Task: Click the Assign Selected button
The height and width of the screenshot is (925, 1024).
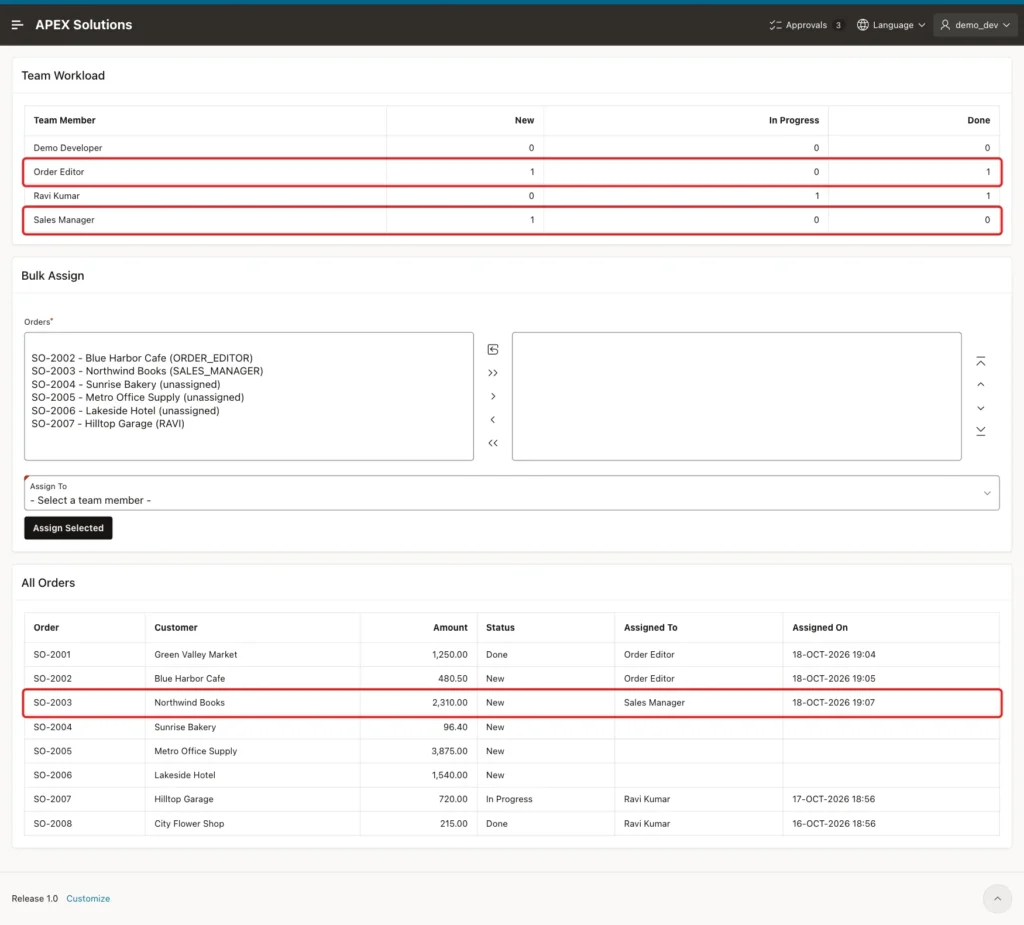Action: [x=68, y=528]
